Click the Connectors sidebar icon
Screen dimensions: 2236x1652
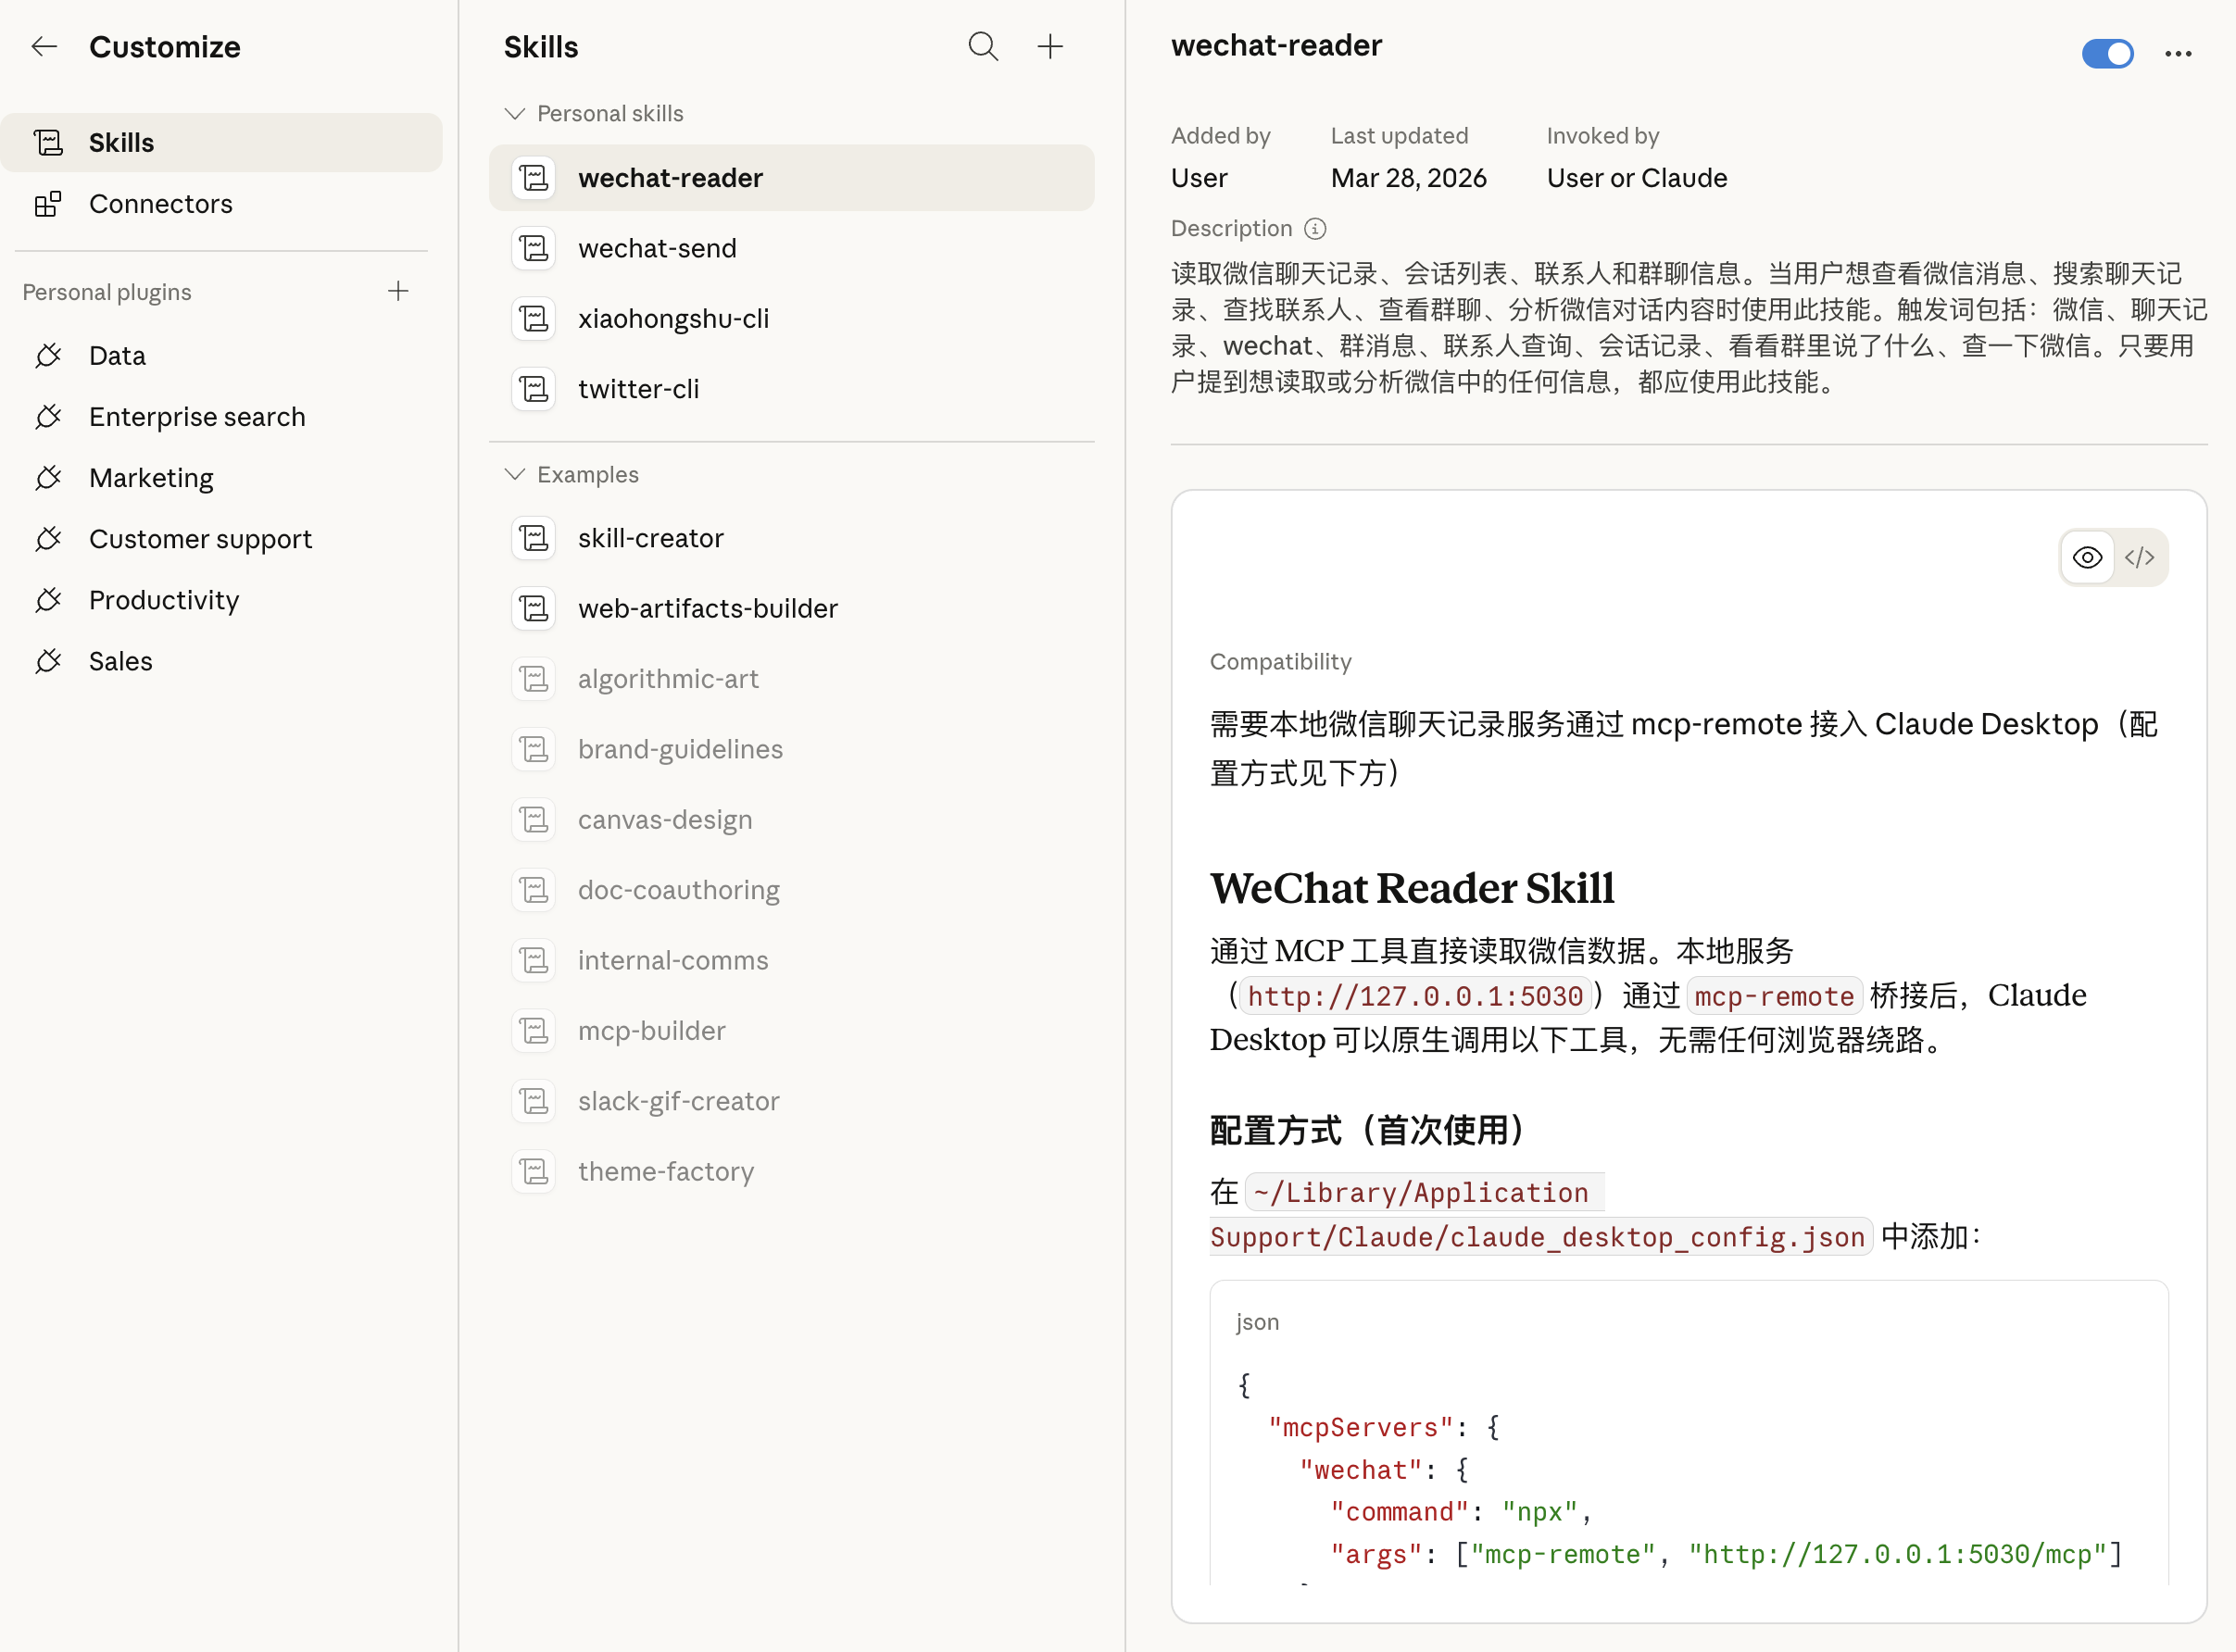(x=48, y=204)
